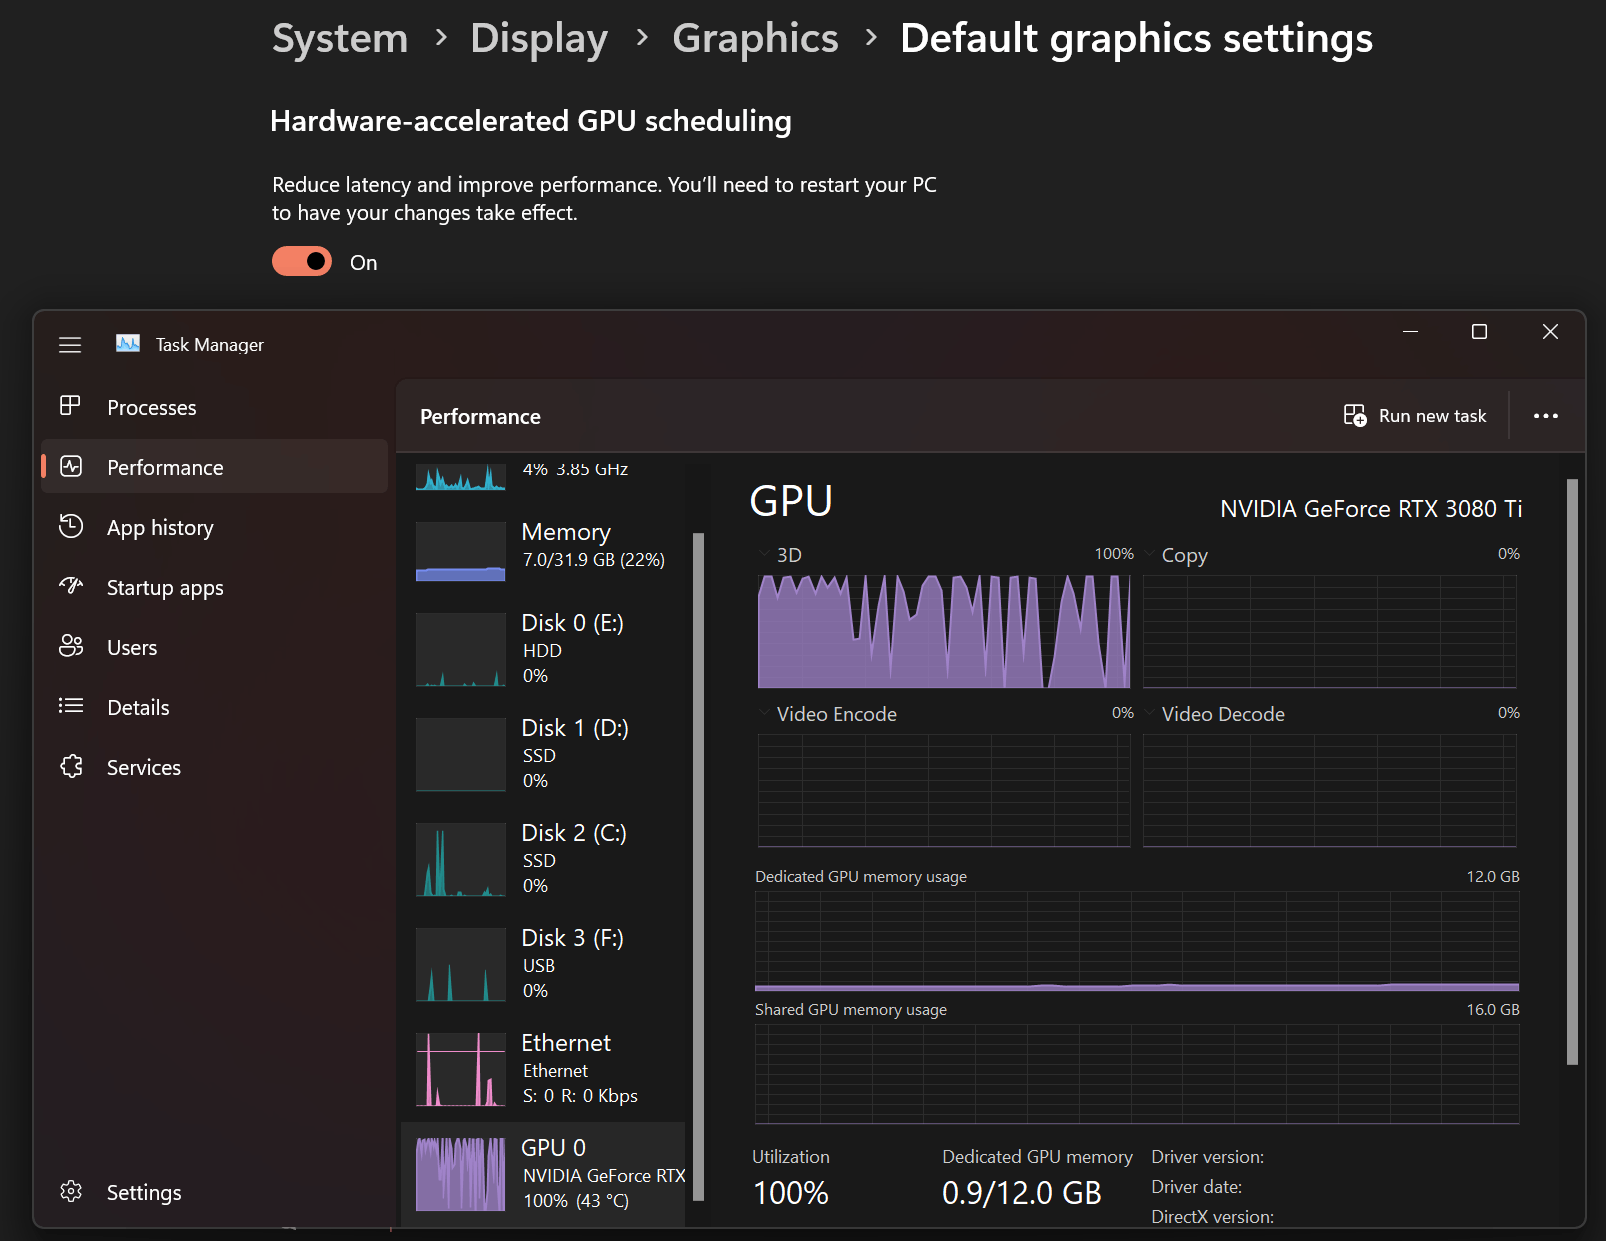Click the Driver version label

pos(1207,1157)
